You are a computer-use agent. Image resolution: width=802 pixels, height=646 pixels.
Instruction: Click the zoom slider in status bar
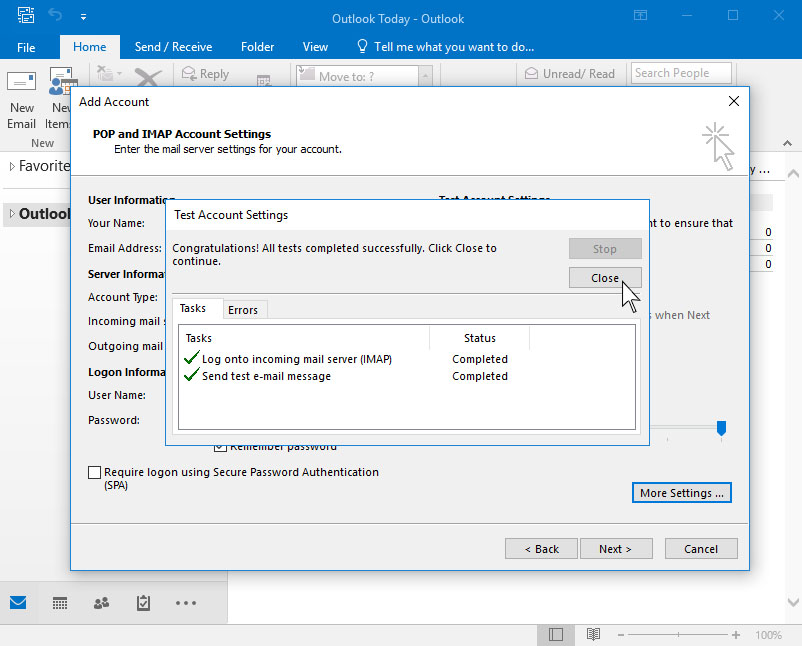(x=678, y=635)
